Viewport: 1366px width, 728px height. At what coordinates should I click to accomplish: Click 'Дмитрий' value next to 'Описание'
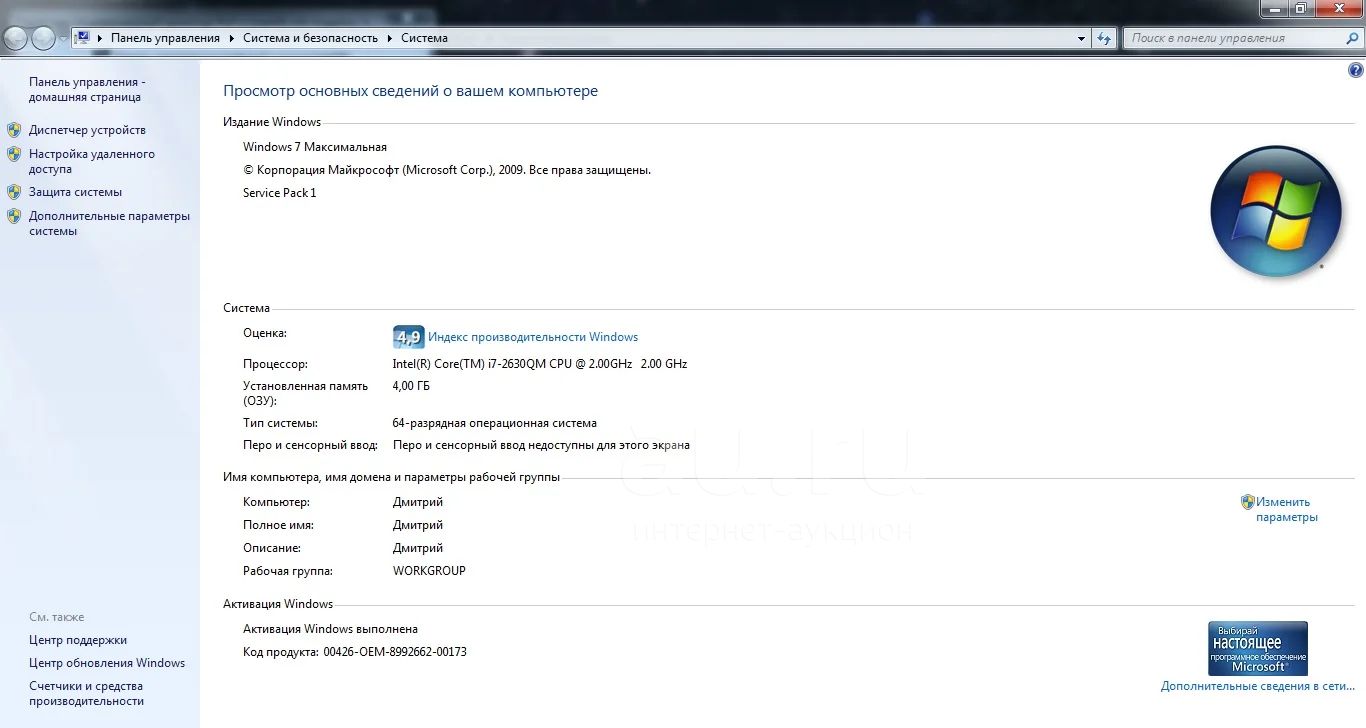click(x=418, y=548)
